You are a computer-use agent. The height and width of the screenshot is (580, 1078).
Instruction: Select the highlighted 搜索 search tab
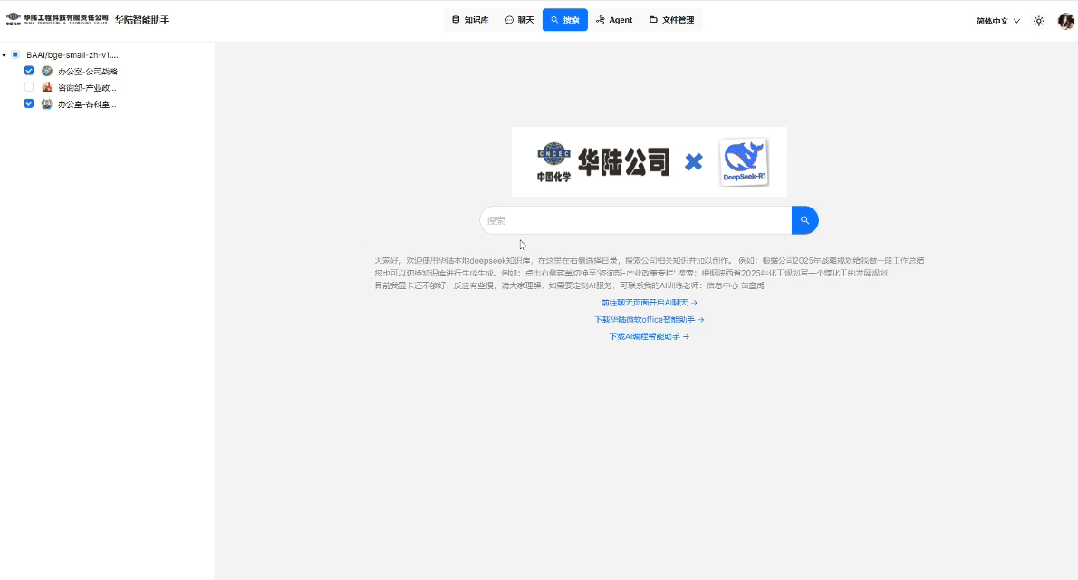click(x=565, y=20)
